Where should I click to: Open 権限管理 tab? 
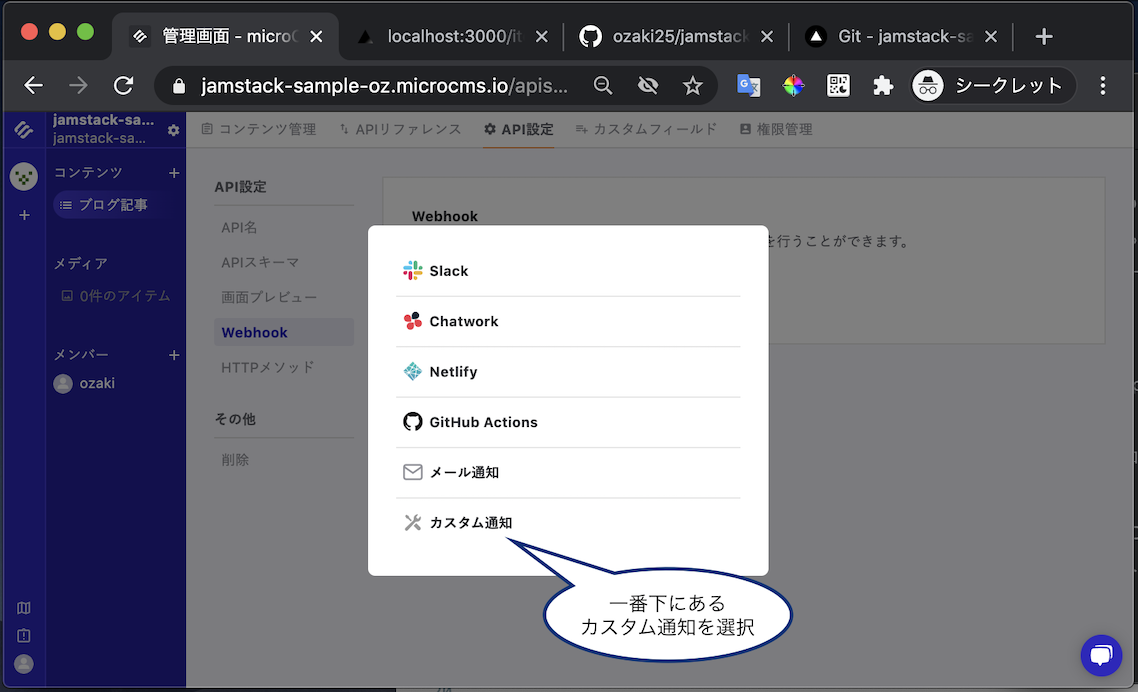[776, 129]
